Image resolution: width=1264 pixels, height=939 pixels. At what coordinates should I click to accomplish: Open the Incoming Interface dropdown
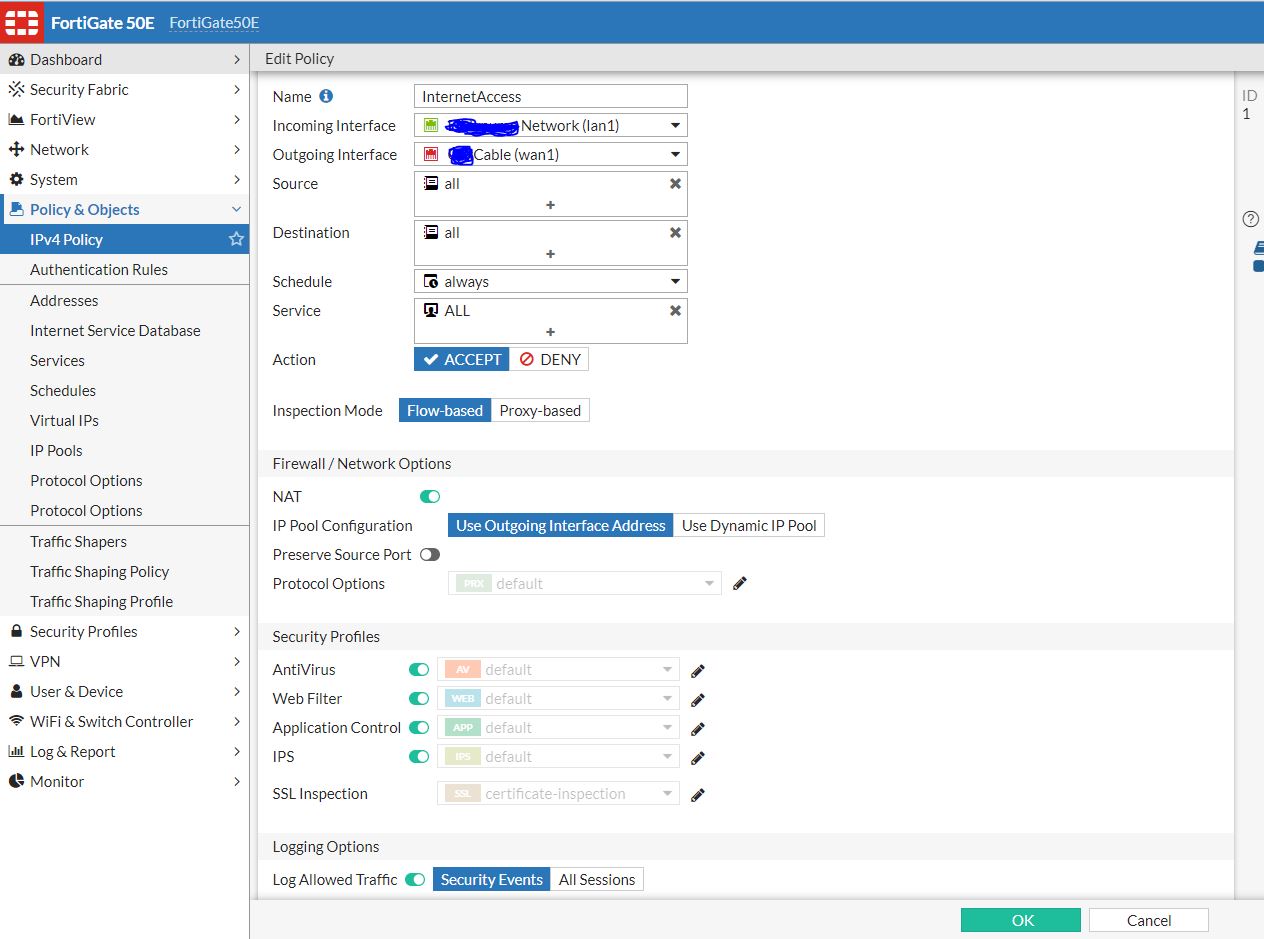550,125
